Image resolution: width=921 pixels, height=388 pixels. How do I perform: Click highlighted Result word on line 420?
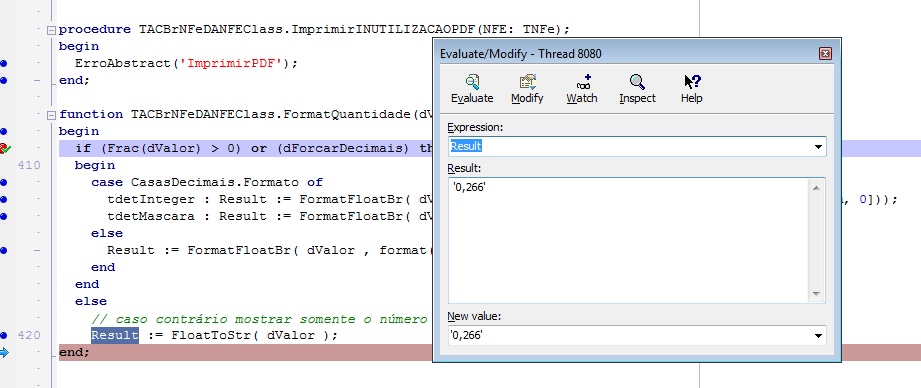click(115, 336)
